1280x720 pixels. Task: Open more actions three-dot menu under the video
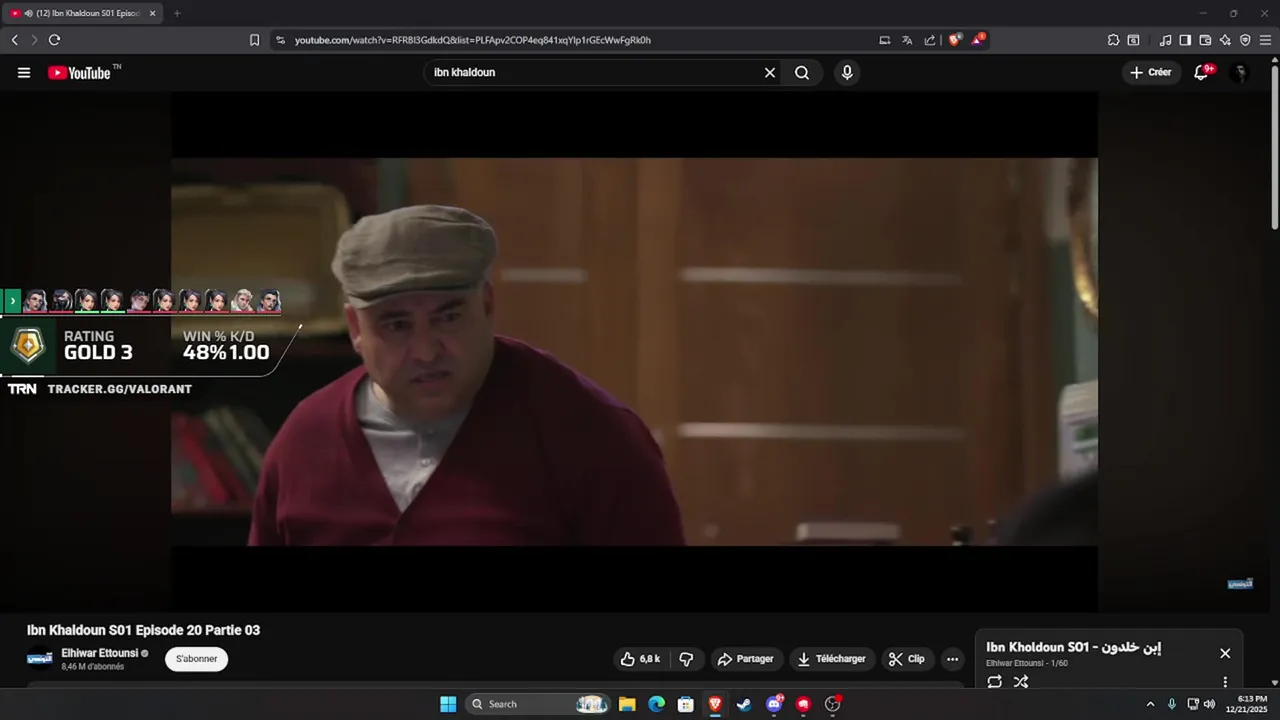[x=952, y=659]
